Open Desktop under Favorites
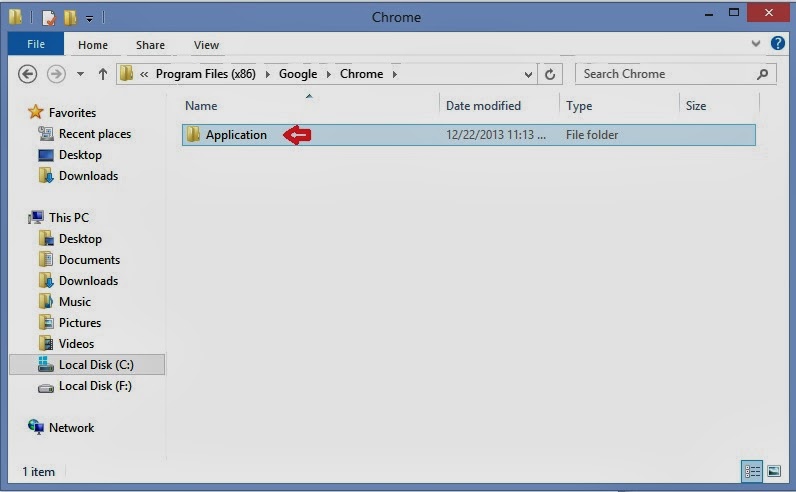This screenshot has height=492, width=796. [80, 155]
